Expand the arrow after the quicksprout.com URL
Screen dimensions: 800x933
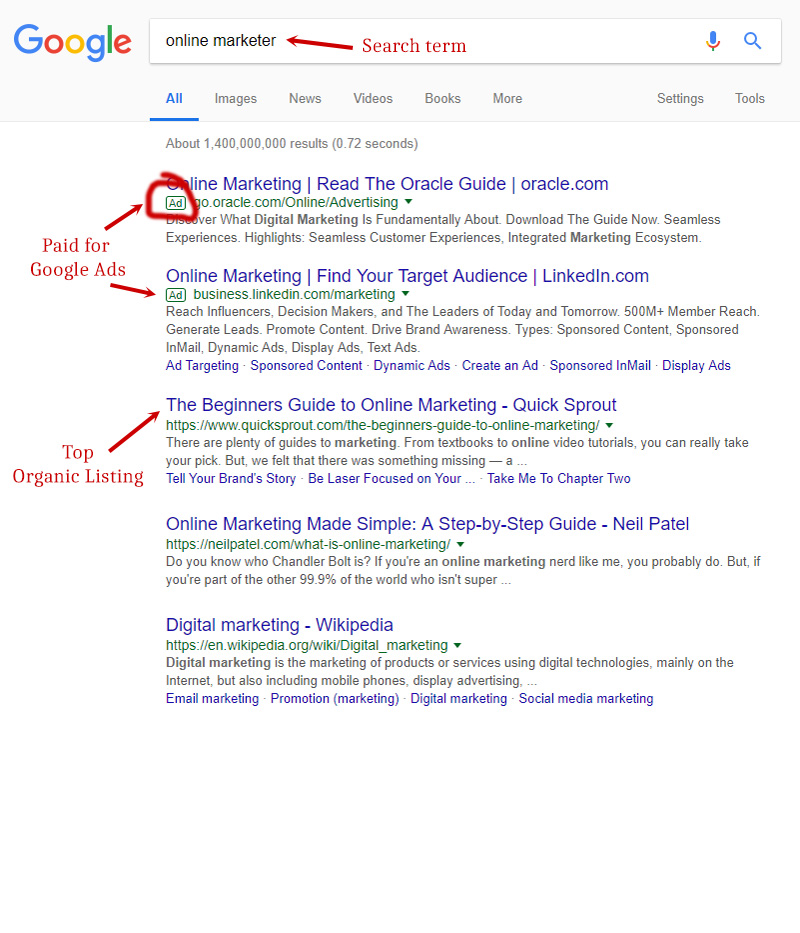pyautogui.click(x=609, y=425)
